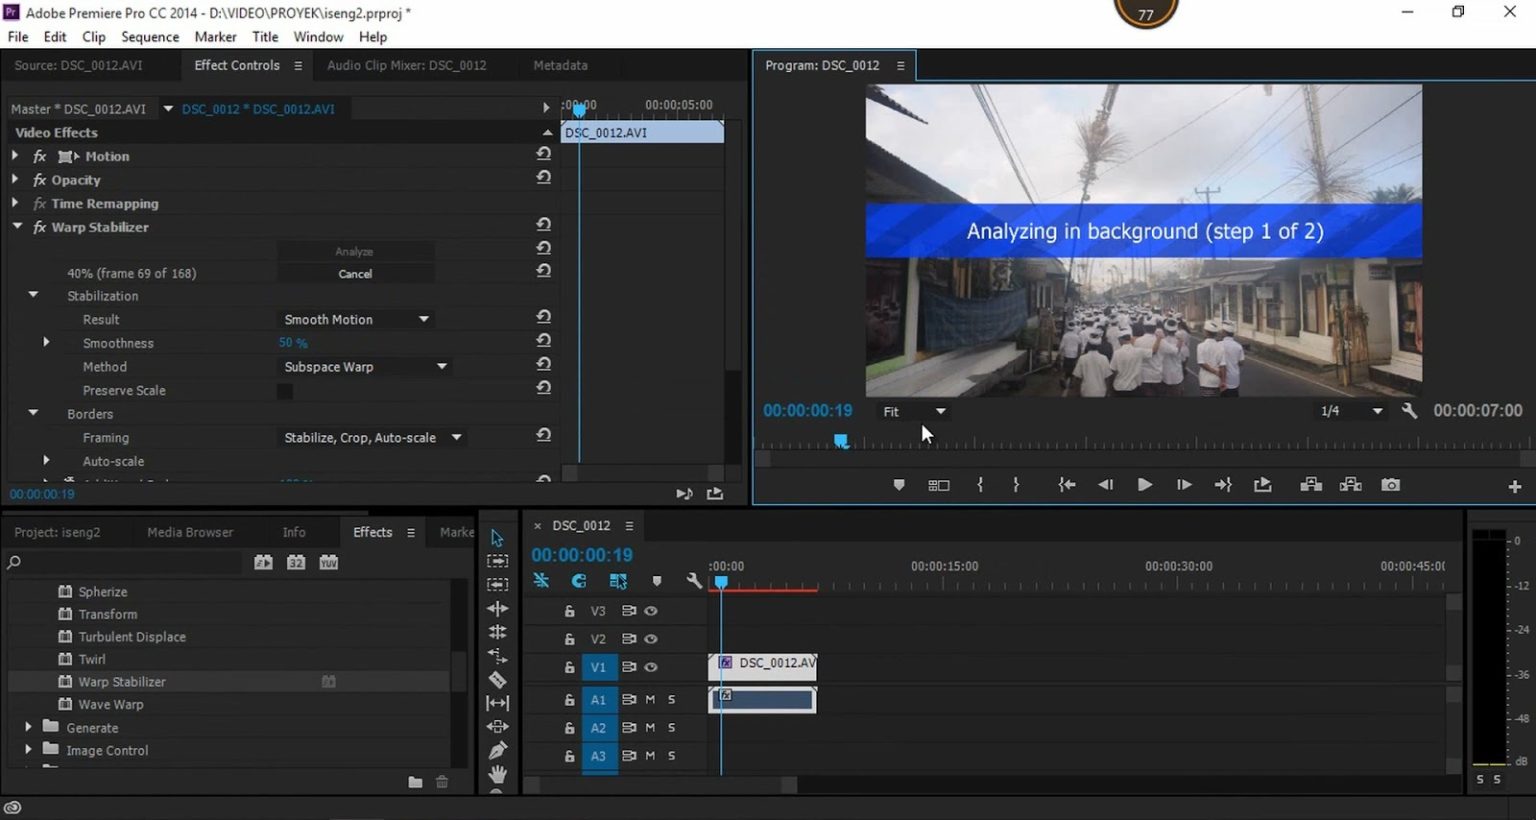Open Result Smooth Motion dropdown

tap(356, 319)
